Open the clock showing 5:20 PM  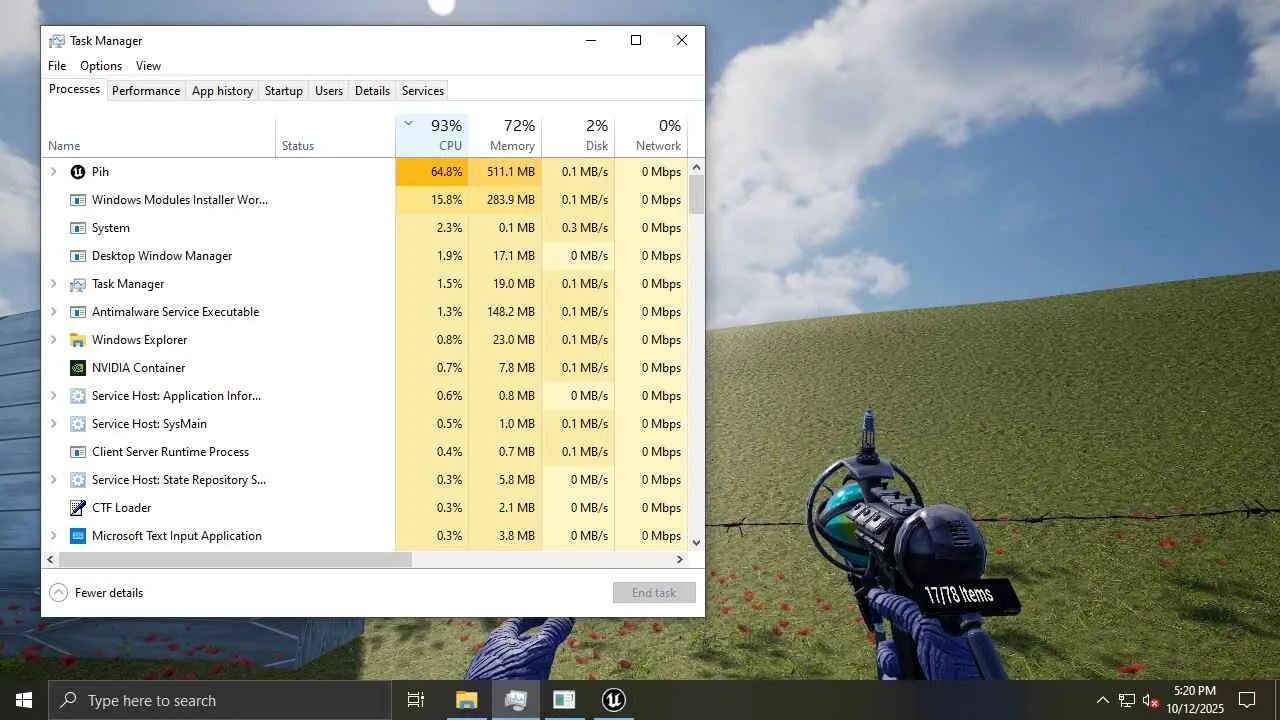pyautogui.click(x=1195, y=700)
